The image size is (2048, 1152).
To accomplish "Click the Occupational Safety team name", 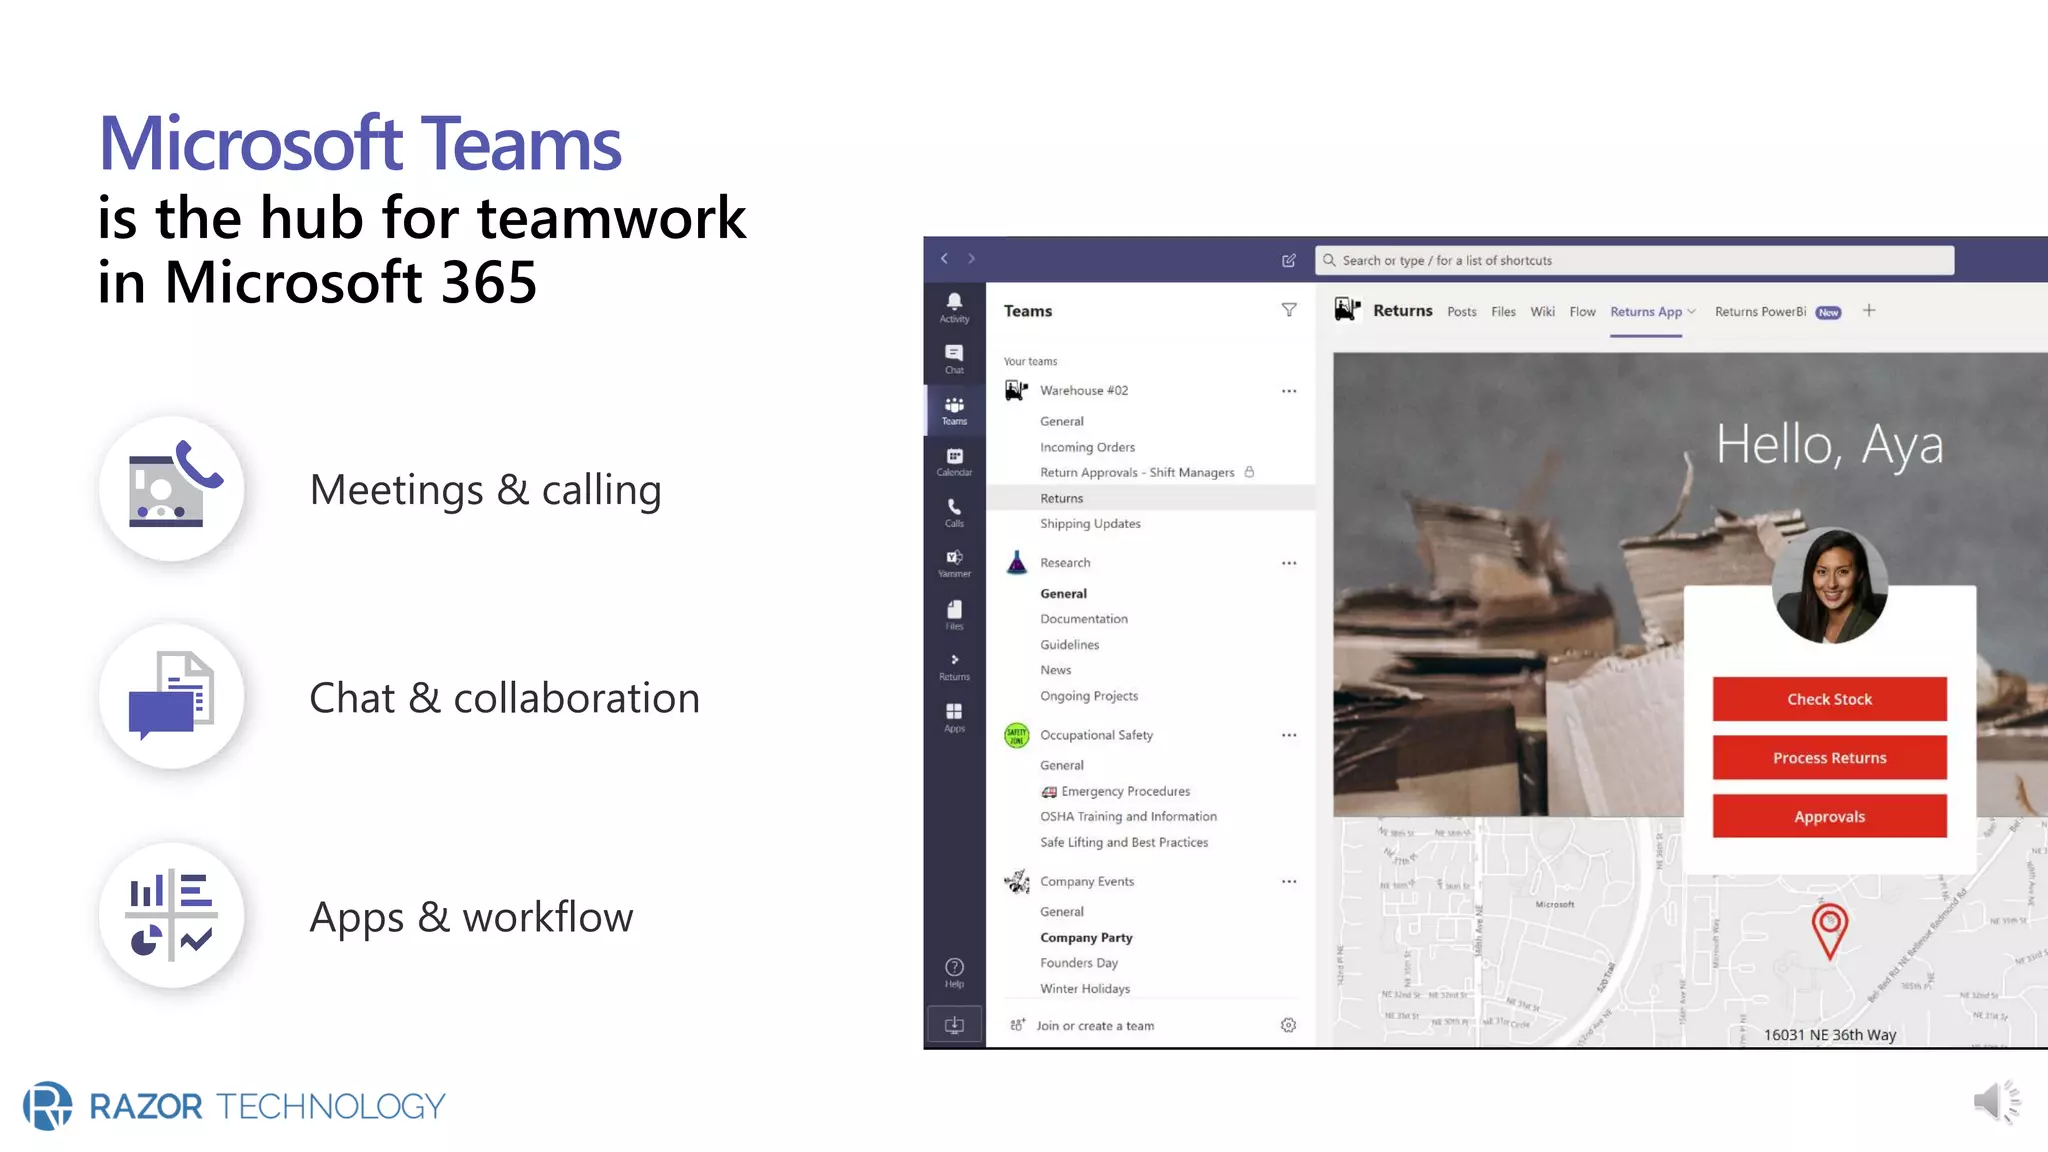I will coord(1096,735).
